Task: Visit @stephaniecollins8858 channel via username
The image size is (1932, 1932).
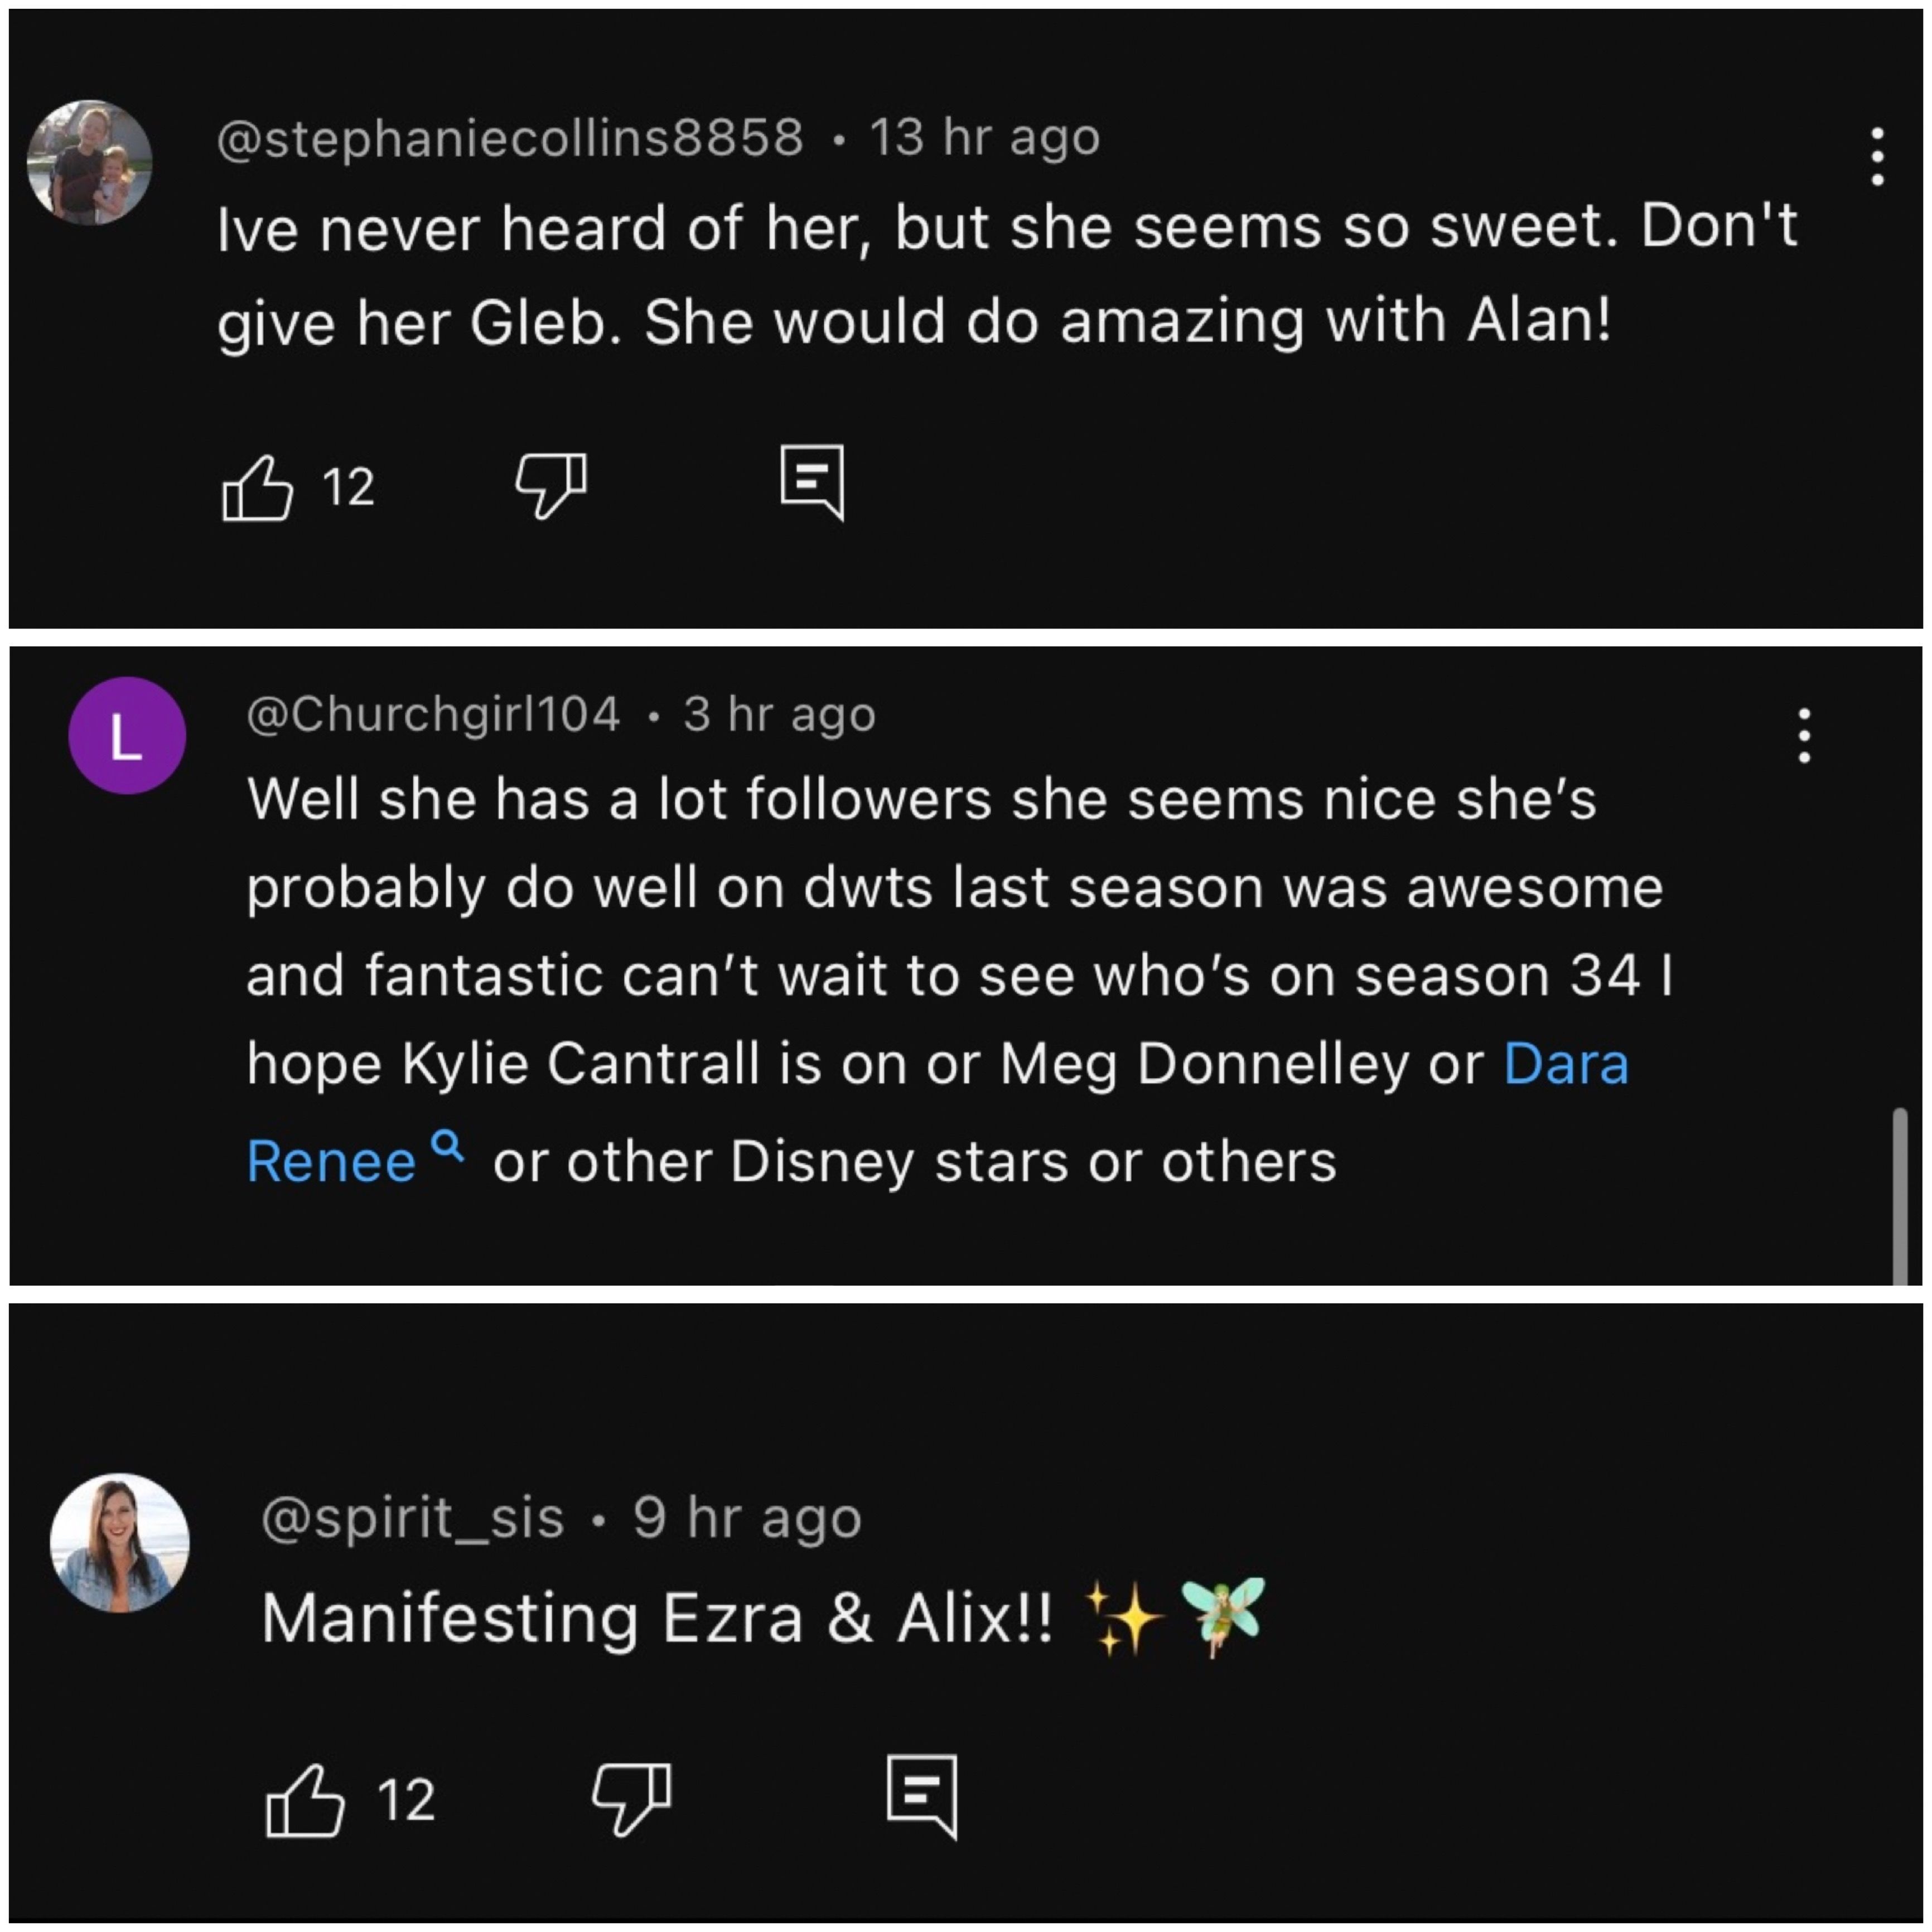Action: tap(510, 137)
